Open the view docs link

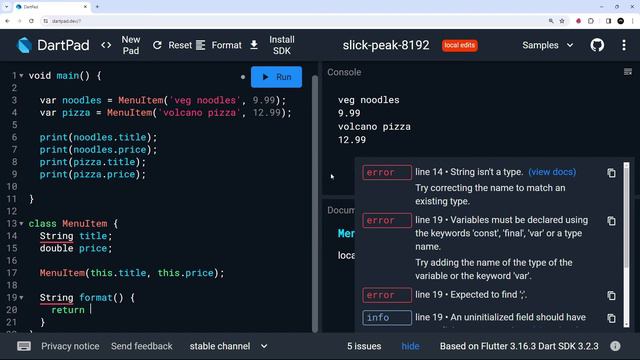click(552, 172)
